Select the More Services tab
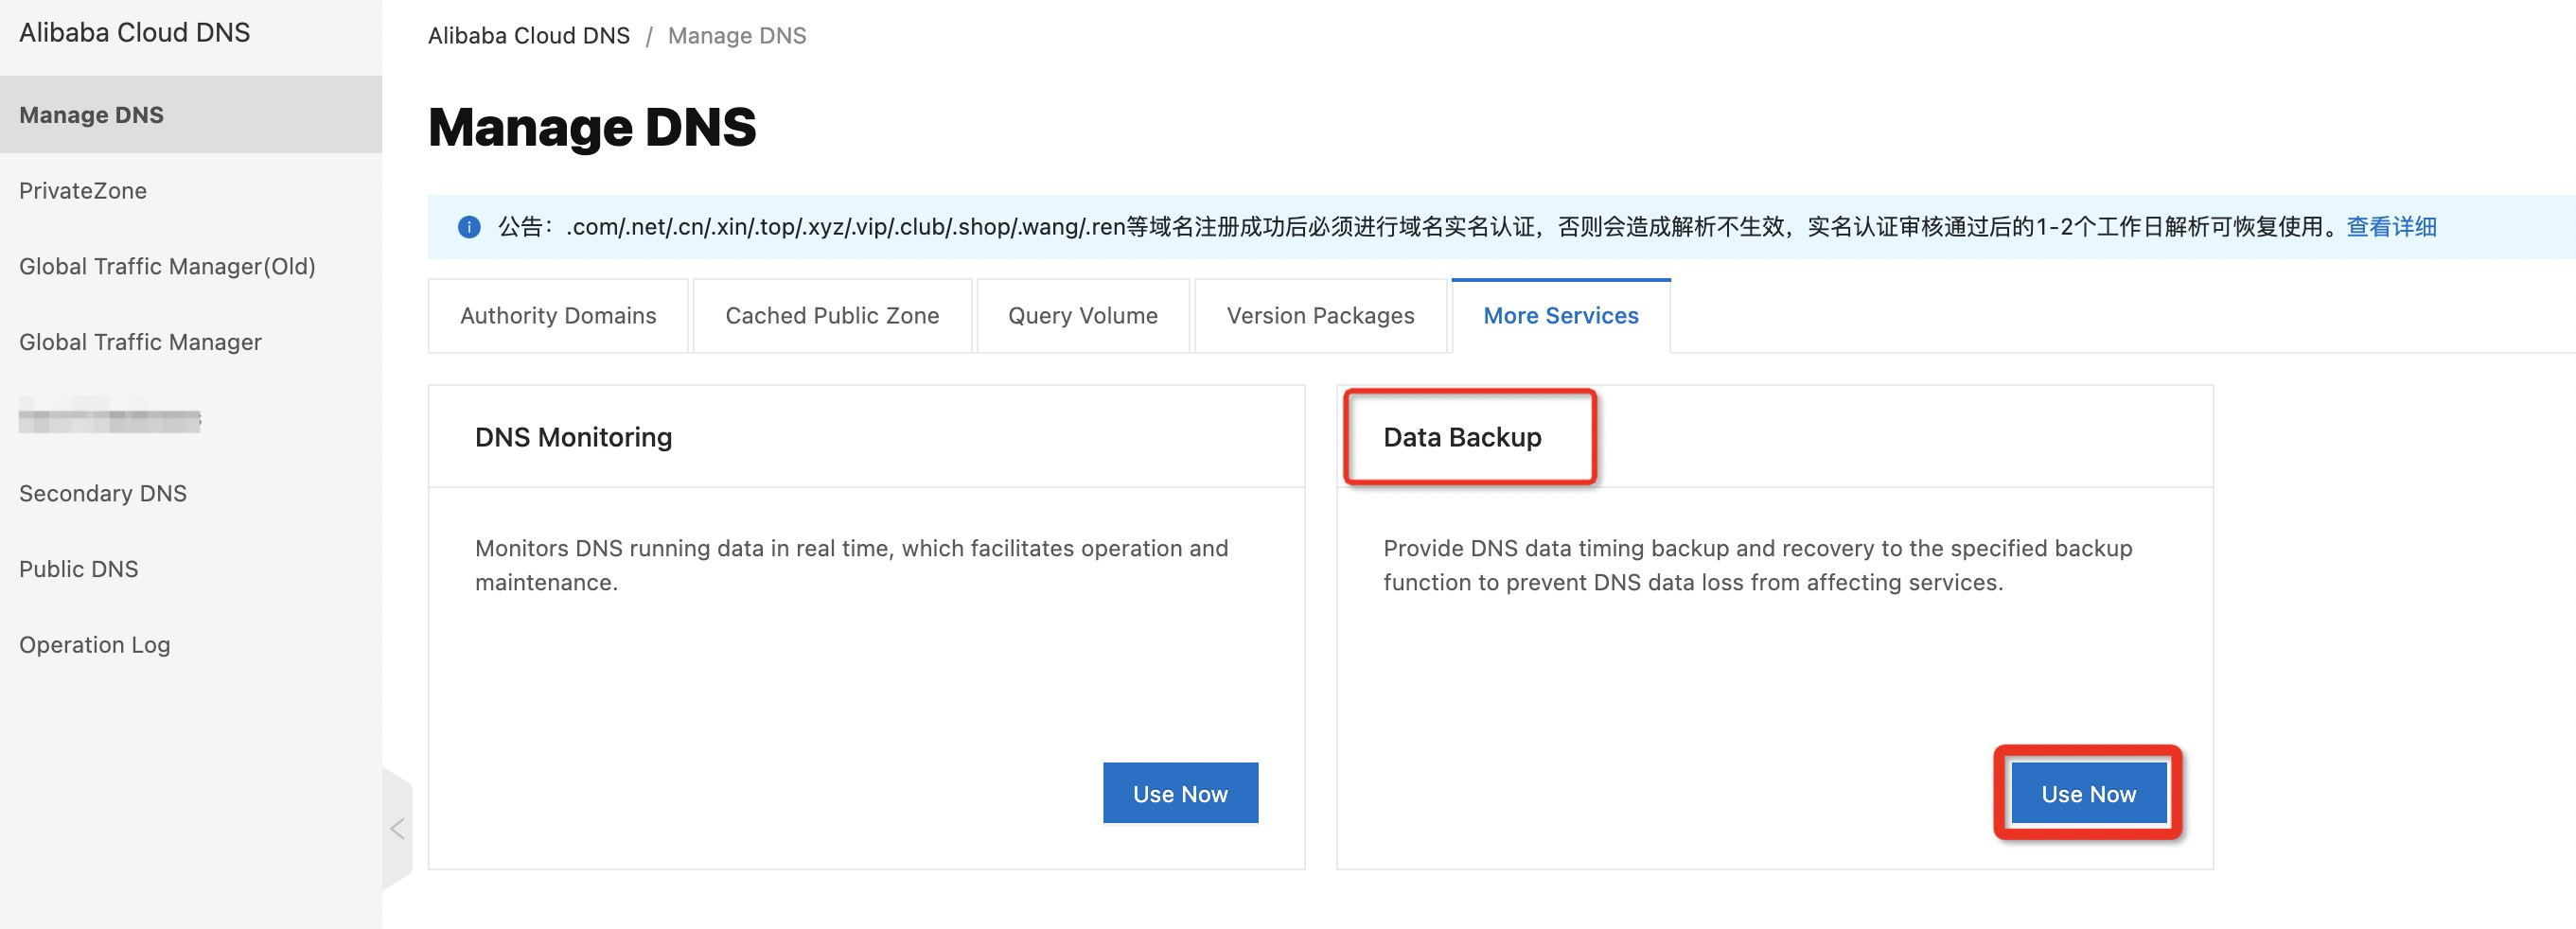Screen dimensions: 2576x929 (1560, 315)
